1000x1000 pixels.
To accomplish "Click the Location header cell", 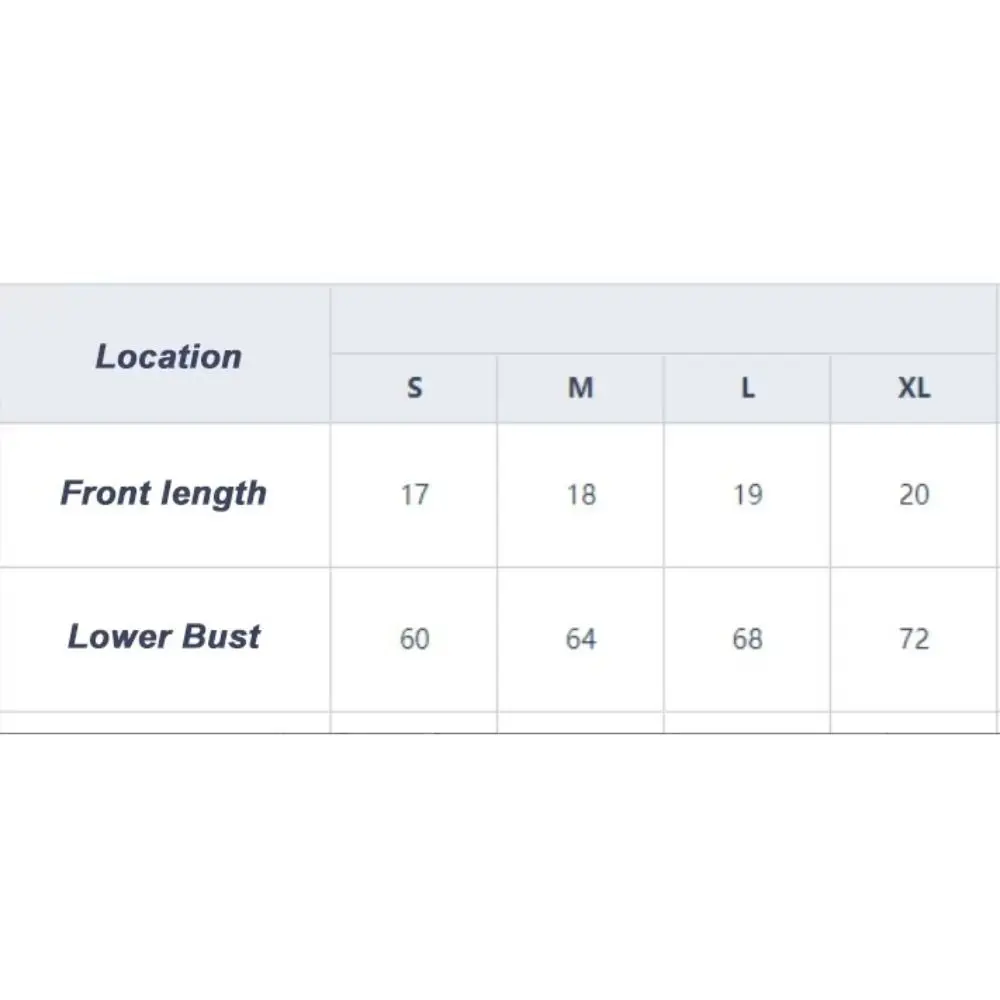I will (x=168, y=356).
